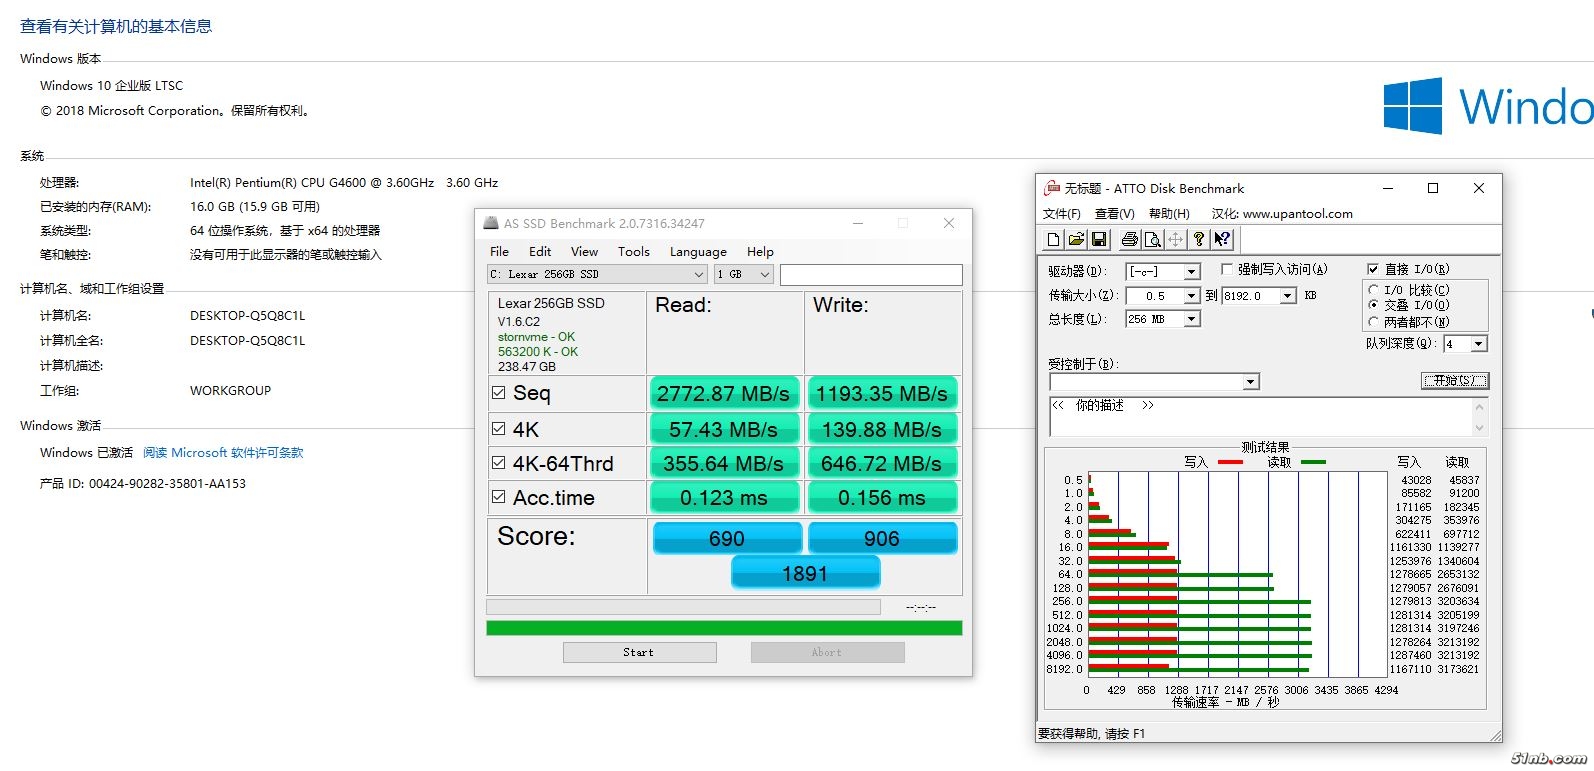Open the 受控制于(B) dropdown
The width and height of the screenshot is (1594, 771).
pyautogui.click(x=1154, y=382)
